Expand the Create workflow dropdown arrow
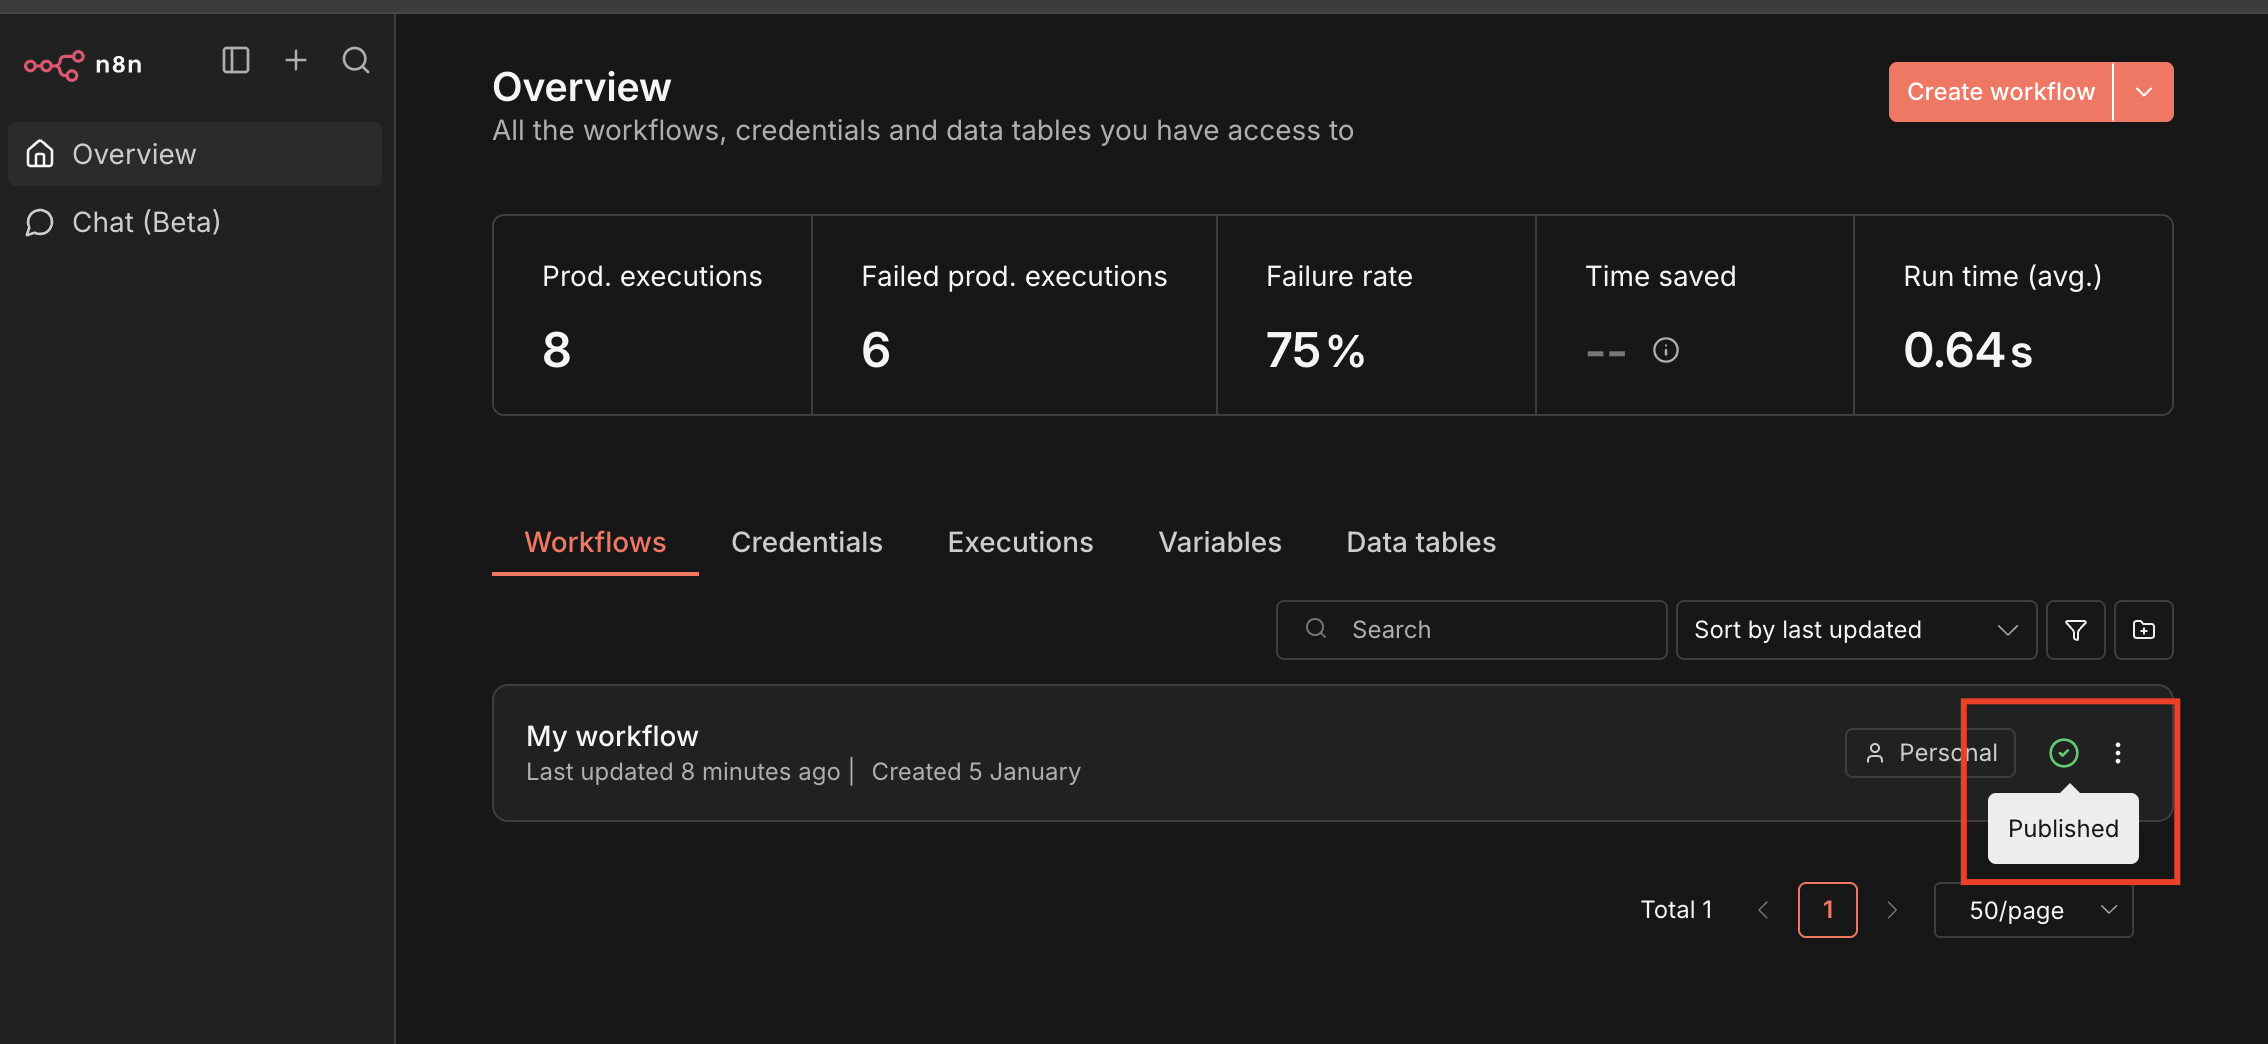Viewport: 2268px width, 1044px height. point(2143,92)
